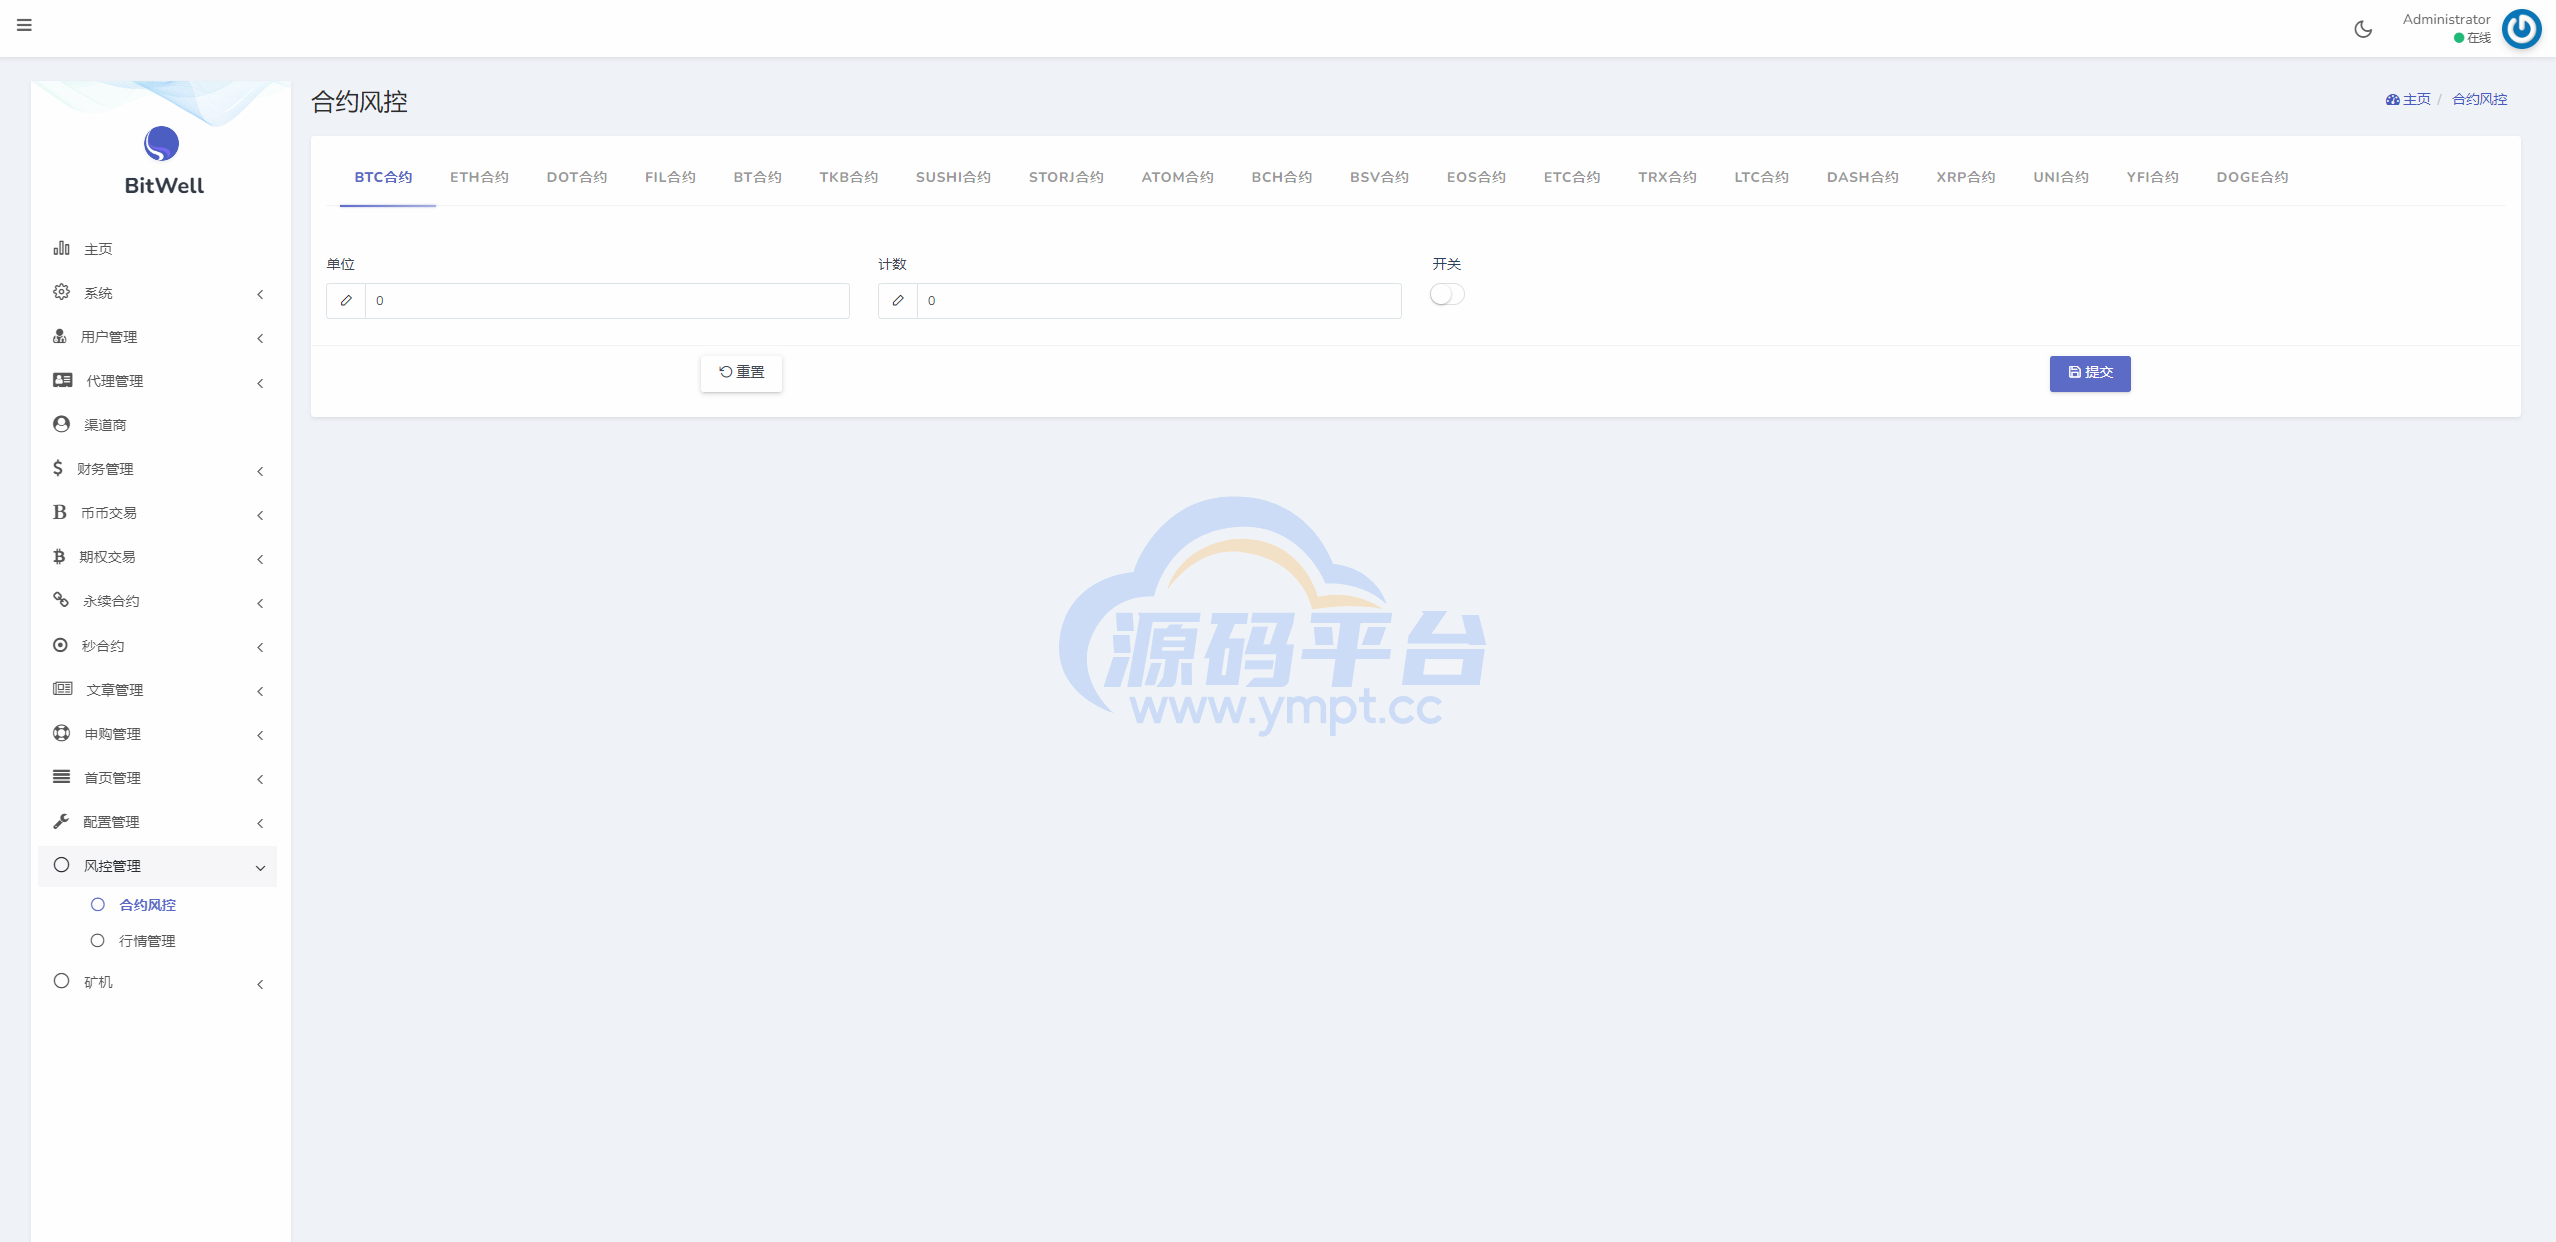Click the Administrator username text
This screenshot has height=1242, width=2556.
(x=2446, y=19)
